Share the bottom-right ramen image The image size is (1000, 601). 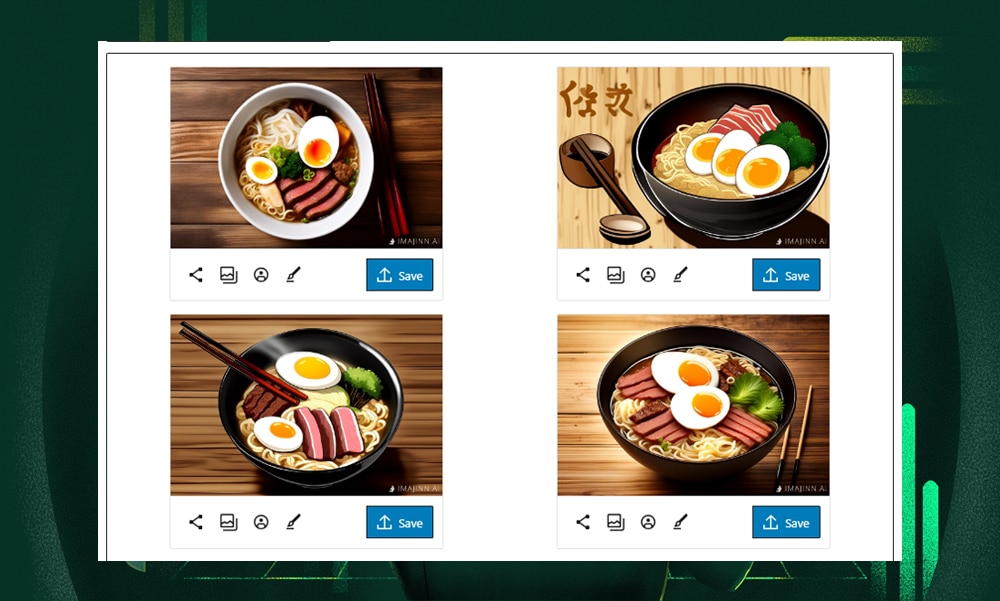coord(583,522)
